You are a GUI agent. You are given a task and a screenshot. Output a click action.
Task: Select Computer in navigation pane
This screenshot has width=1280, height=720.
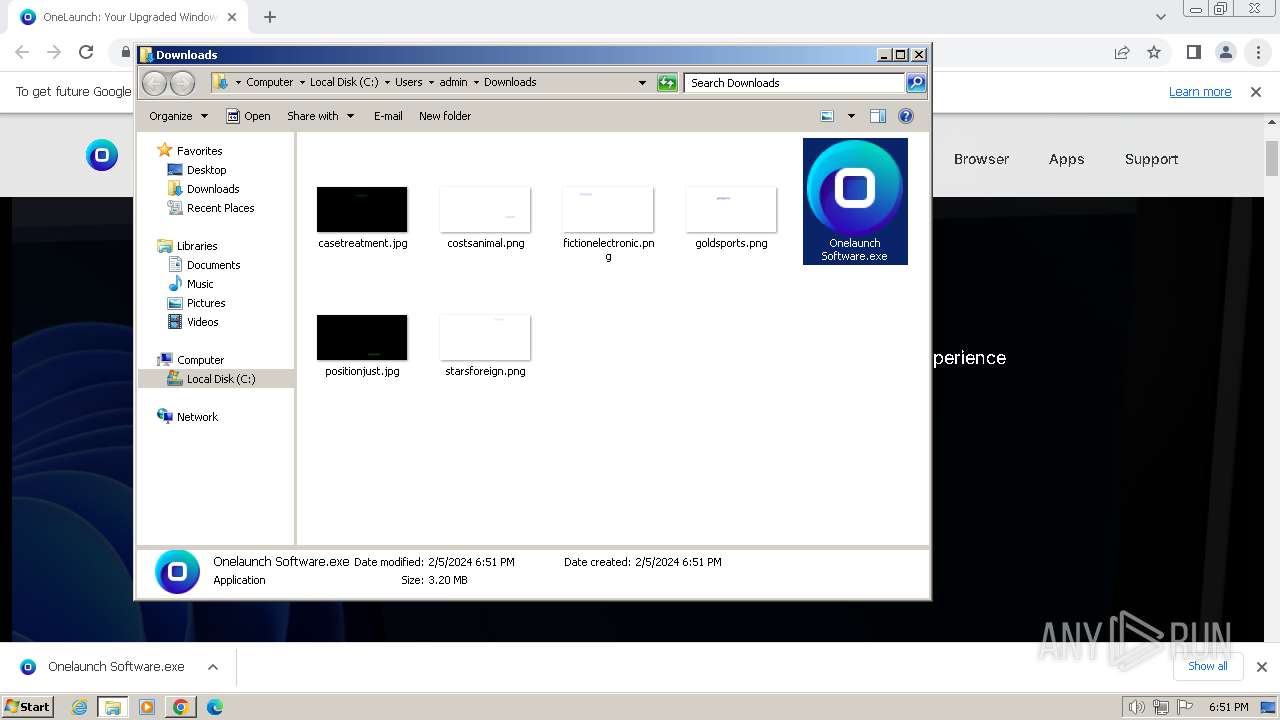tap(200, 360)
